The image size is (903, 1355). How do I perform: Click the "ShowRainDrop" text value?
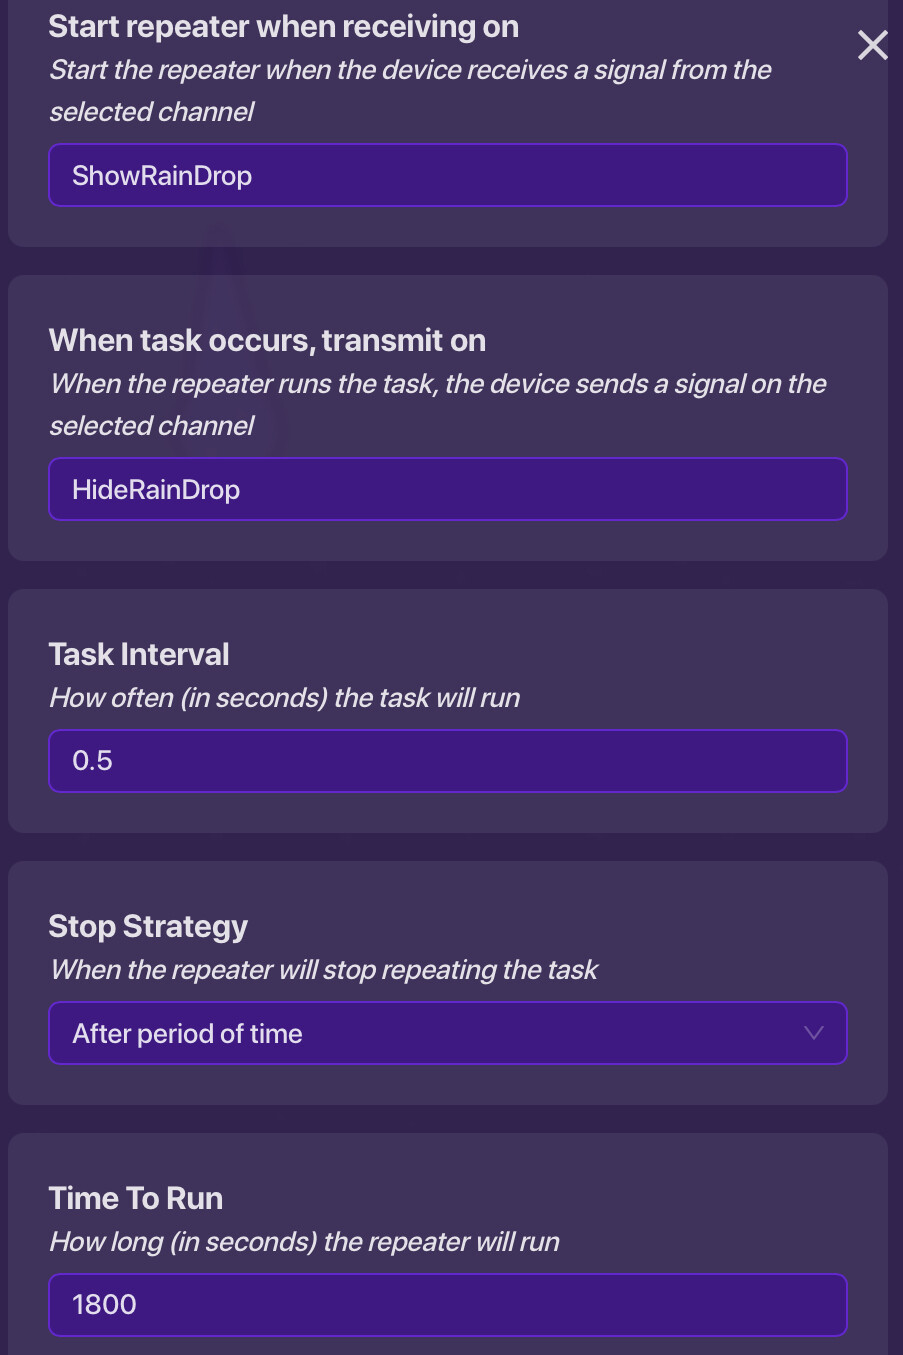click(162, 176)
